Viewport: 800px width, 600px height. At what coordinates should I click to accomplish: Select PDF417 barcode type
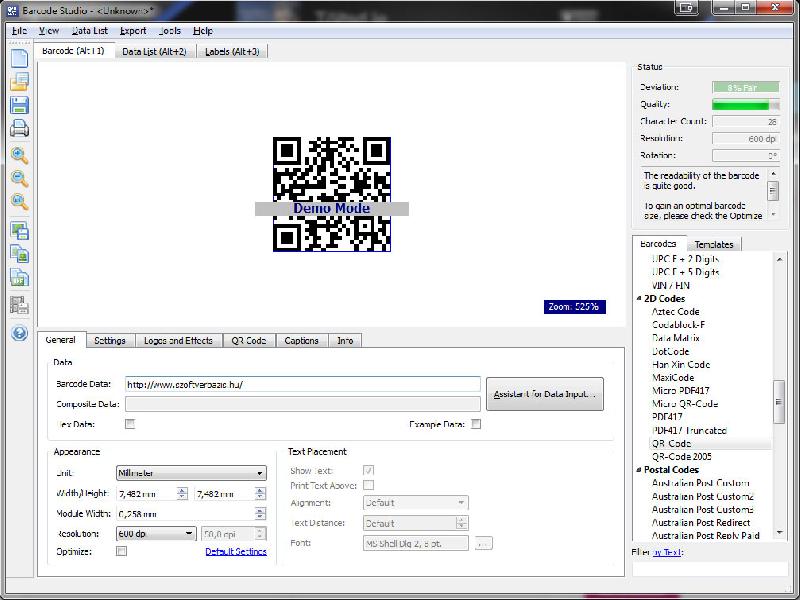667,417
